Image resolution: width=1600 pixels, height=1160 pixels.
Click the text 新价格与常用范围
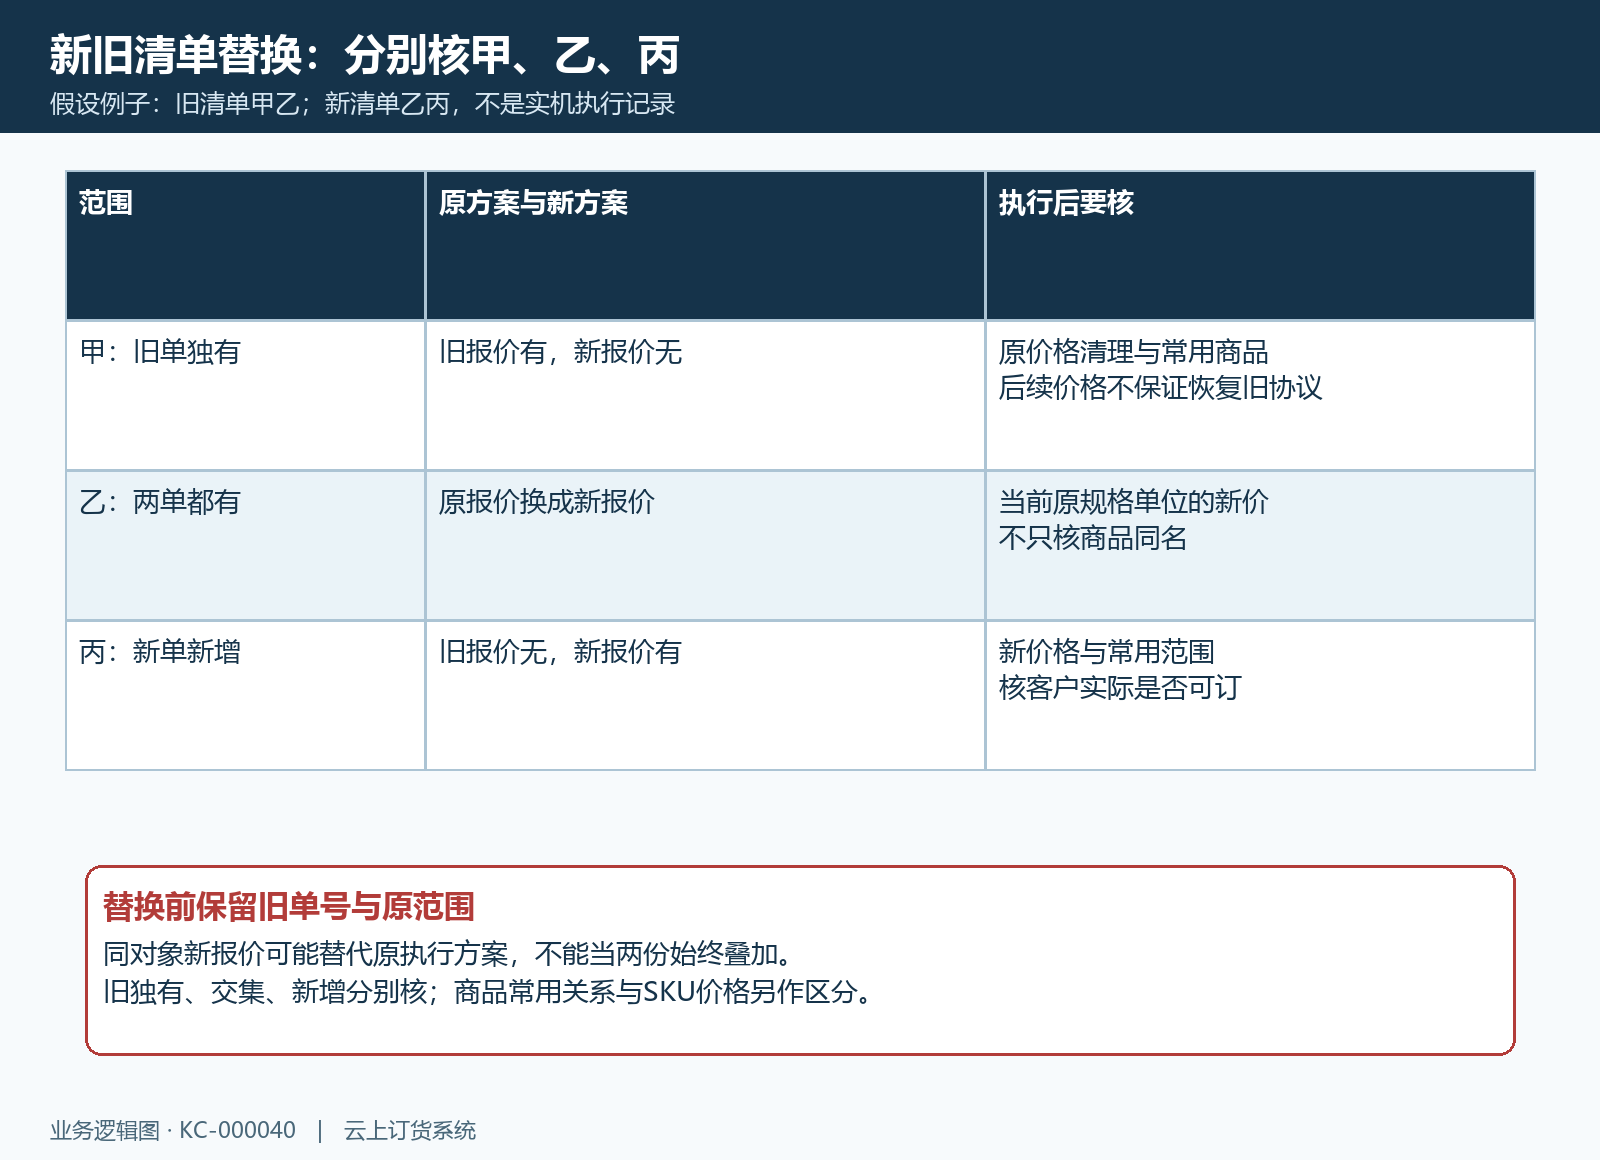[1106, 652]
